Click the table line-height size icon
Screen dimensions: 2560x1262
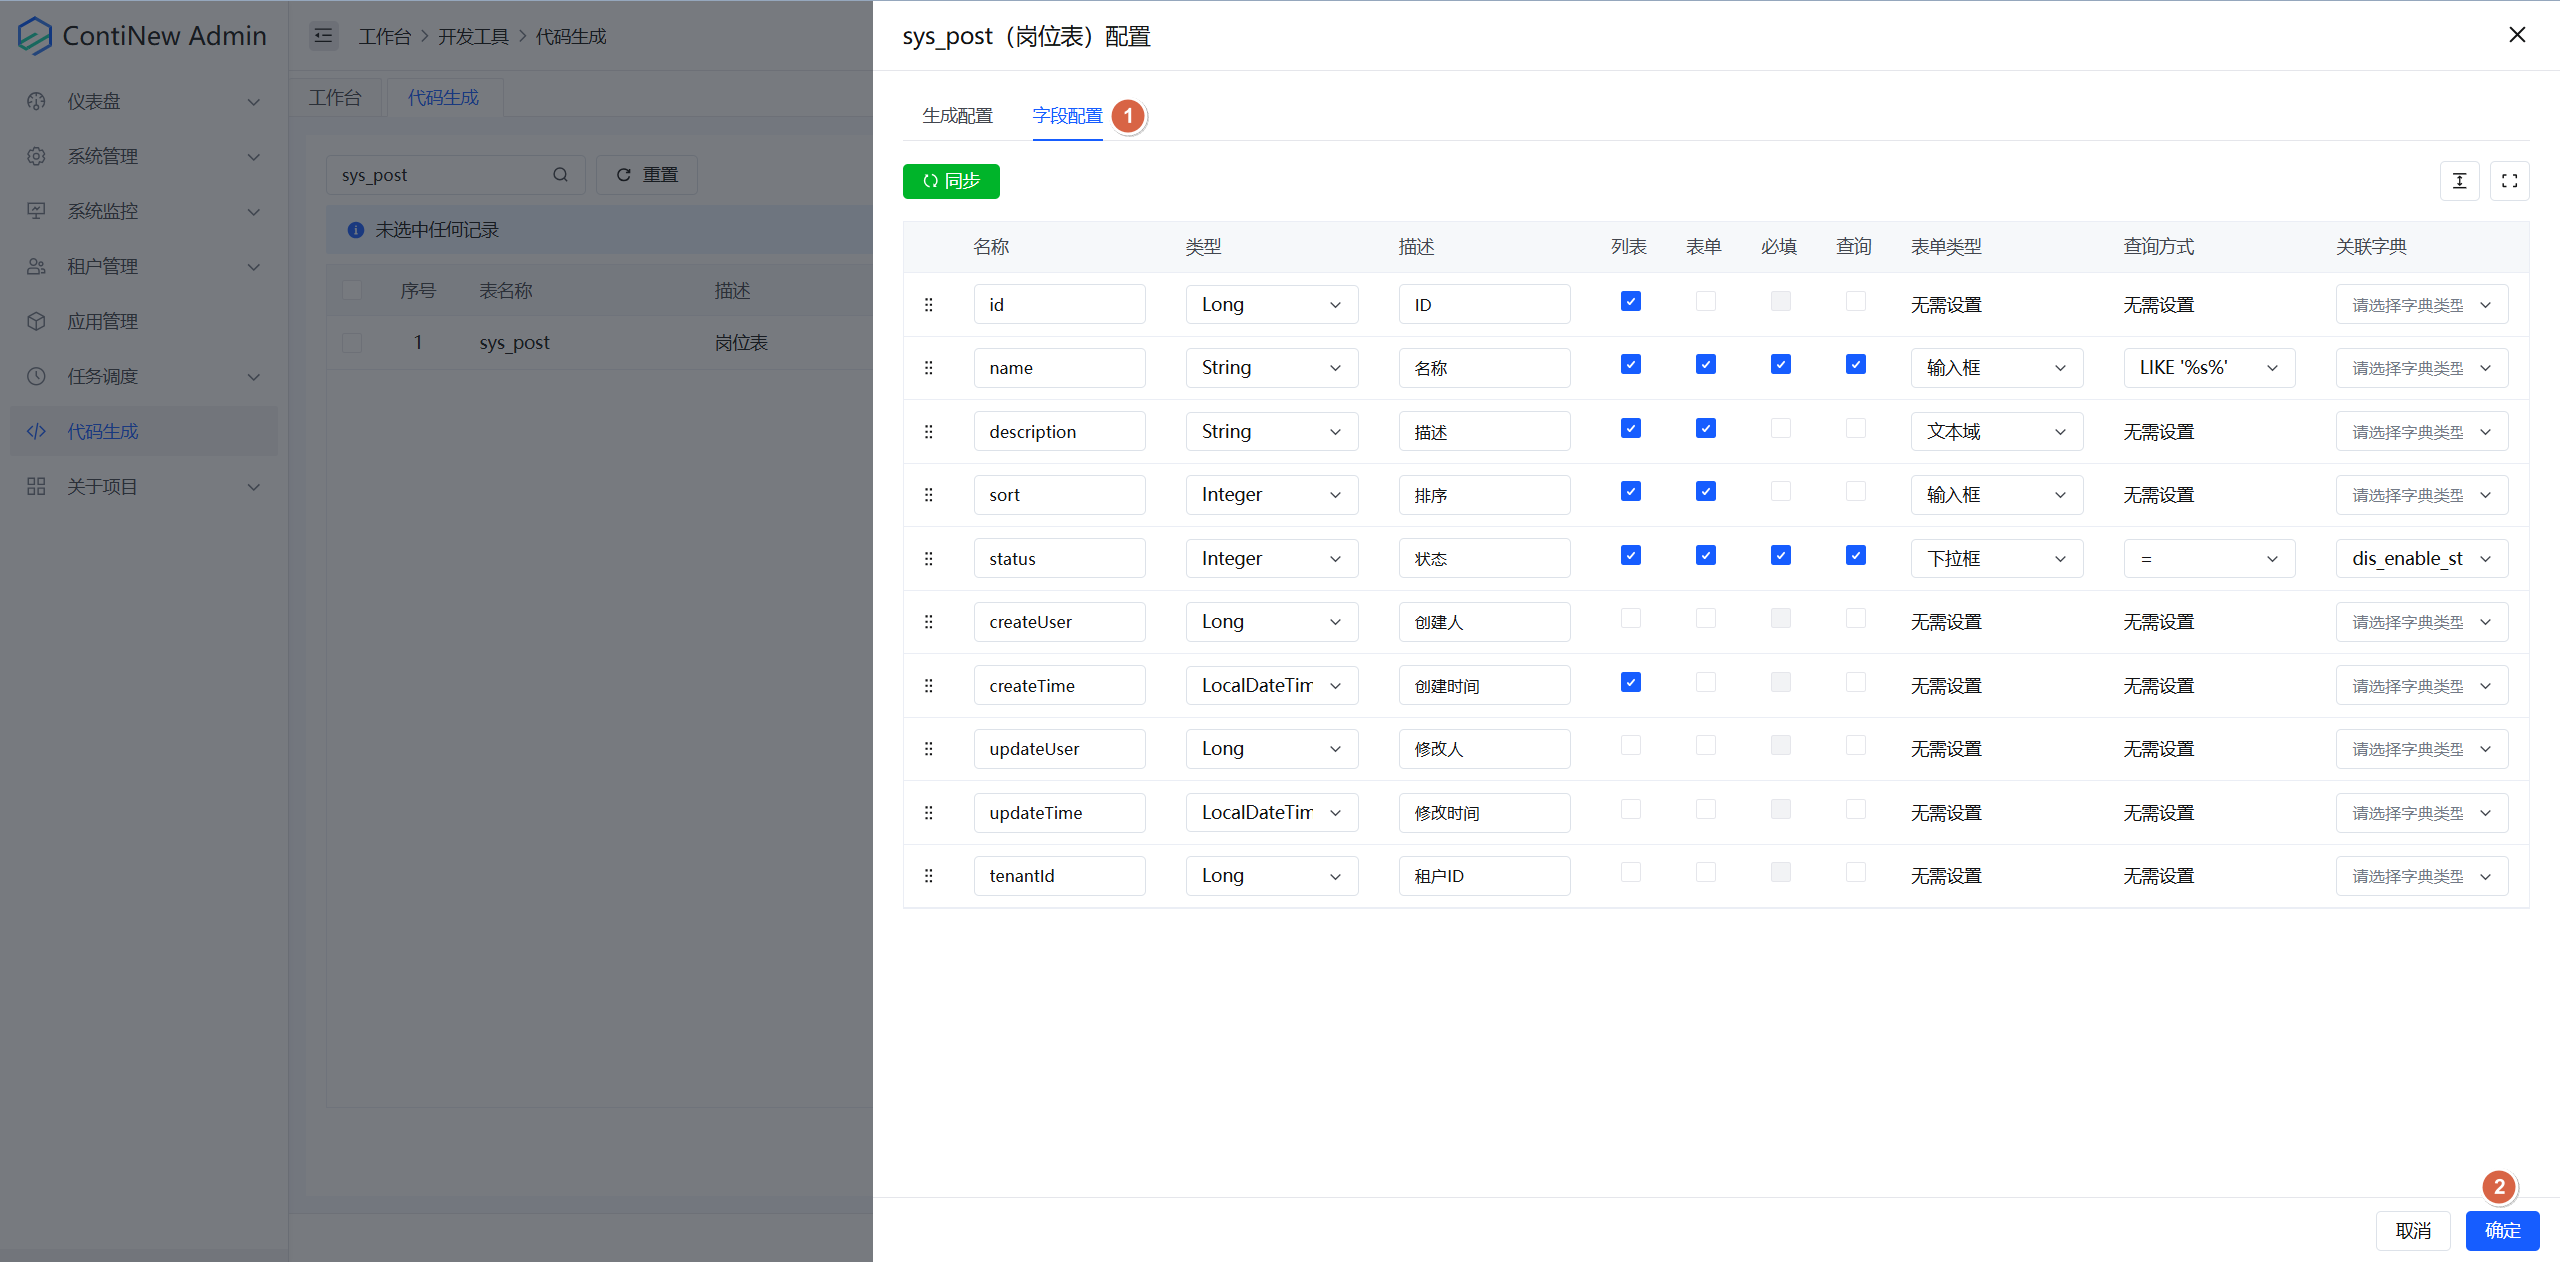pyautogui.click(x=2460, y=181)
